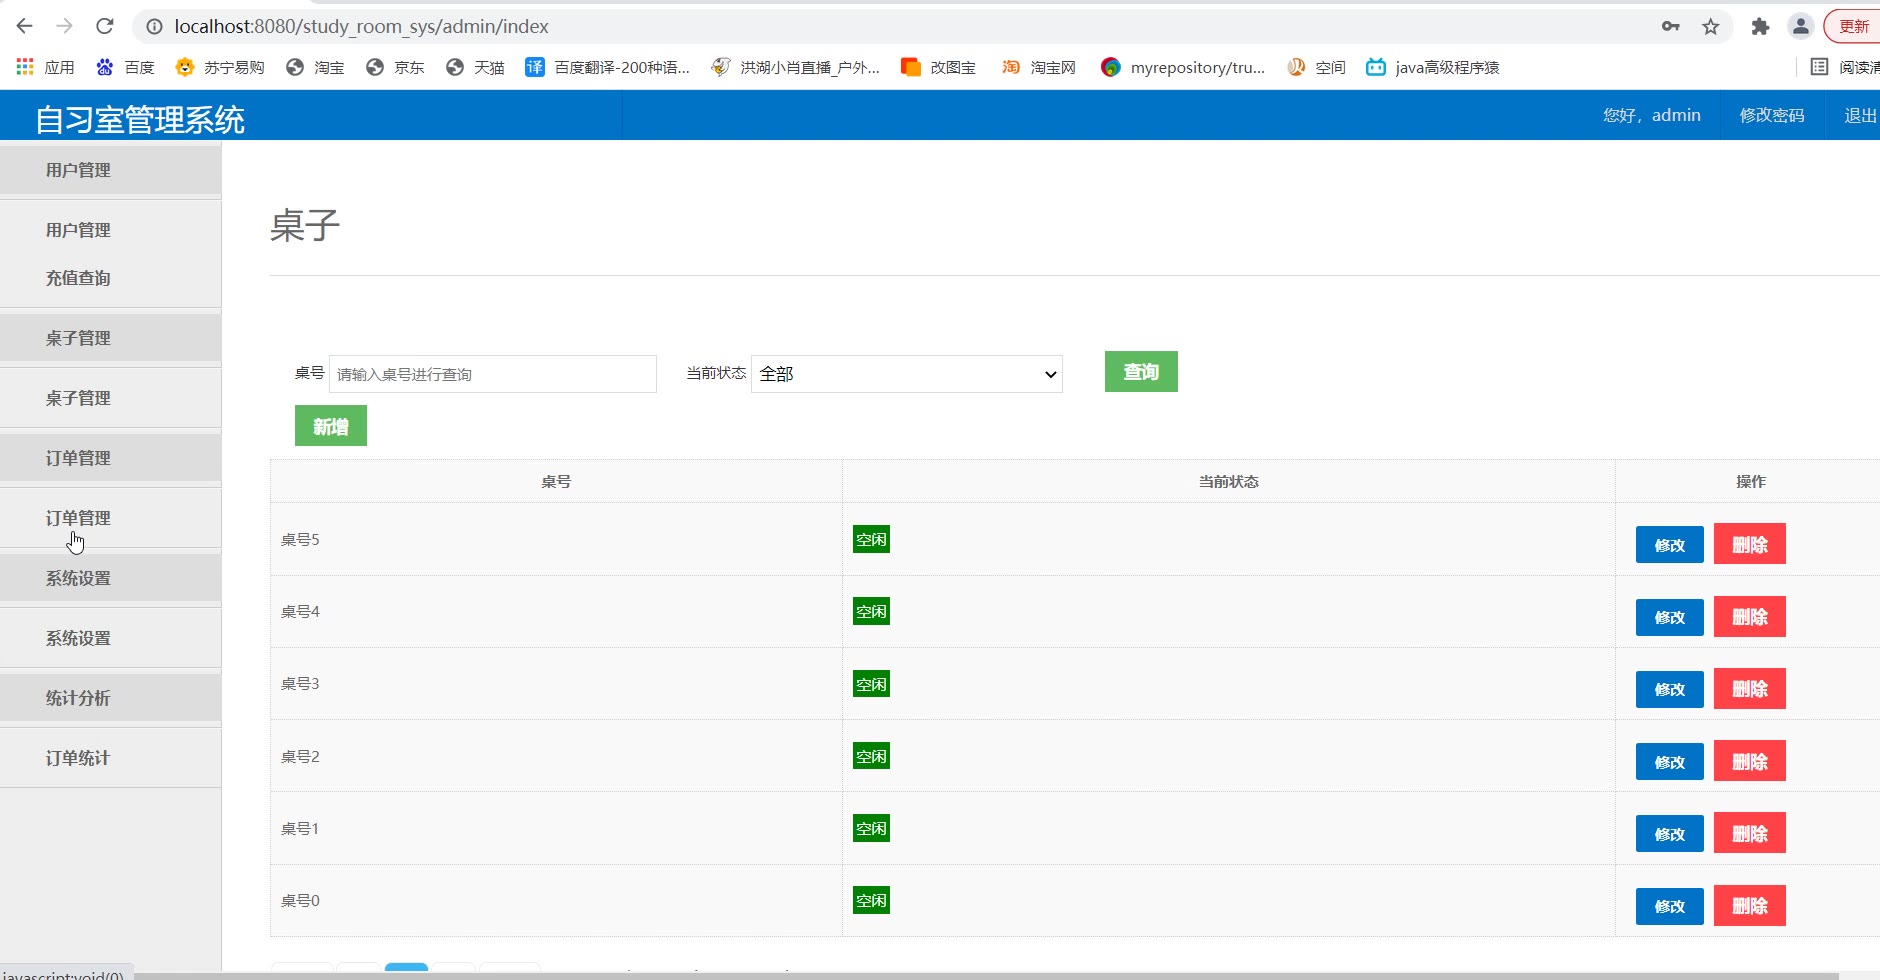Screen dimensions: 1880x980
Task: Expand the 当前状态 dropdown
Action: (x=906, y=374)
